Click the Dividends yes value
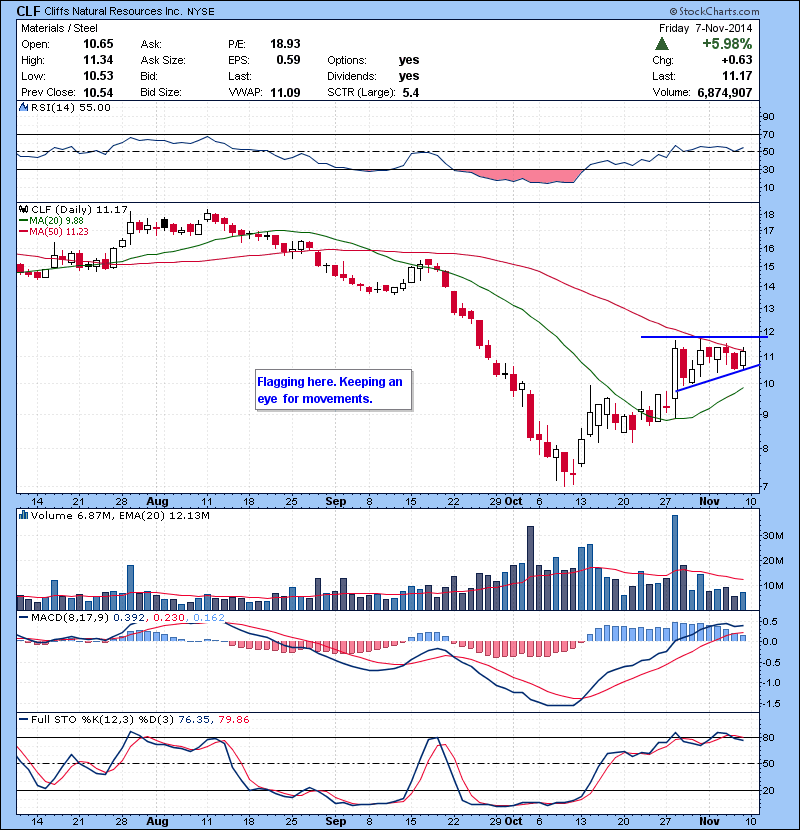This screenshot has width=800, height=830. (x=409, y=76)
